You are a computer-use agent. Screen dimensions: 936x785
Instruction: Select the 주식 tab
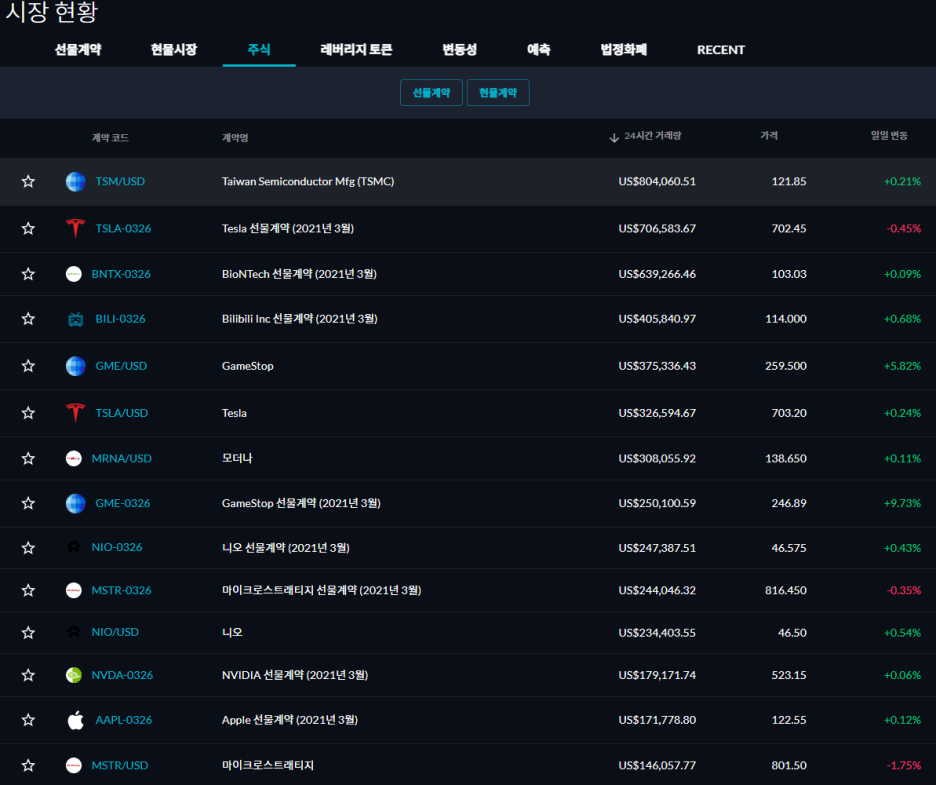(259, 50)
